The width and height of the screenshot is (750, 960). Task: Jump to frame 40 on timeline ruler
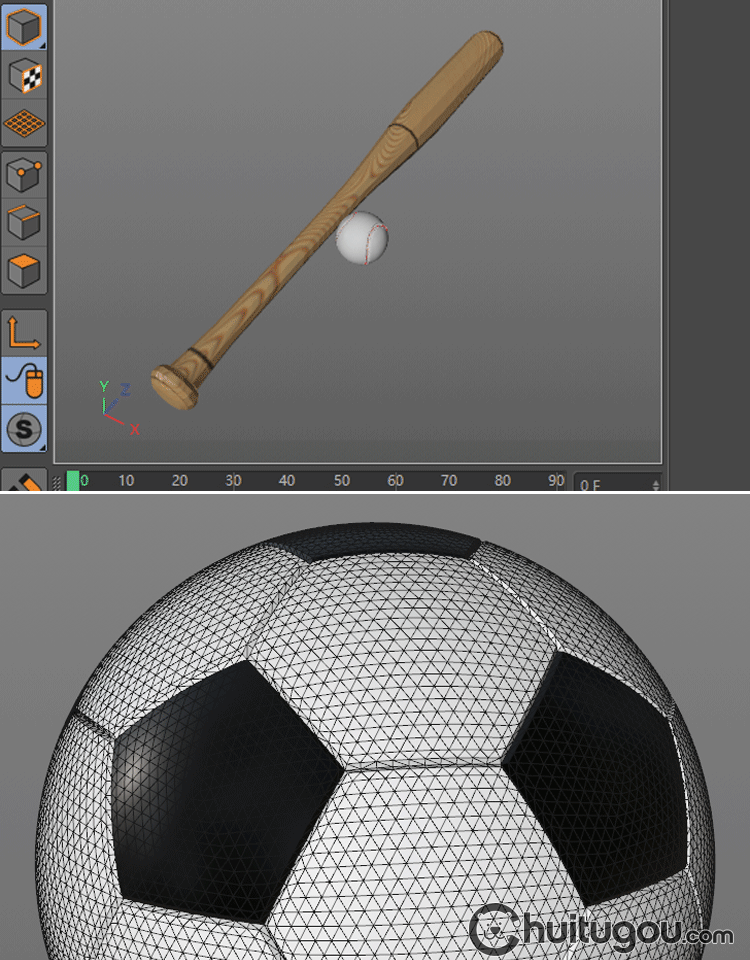pyautogui.click(x=287, y=481)
